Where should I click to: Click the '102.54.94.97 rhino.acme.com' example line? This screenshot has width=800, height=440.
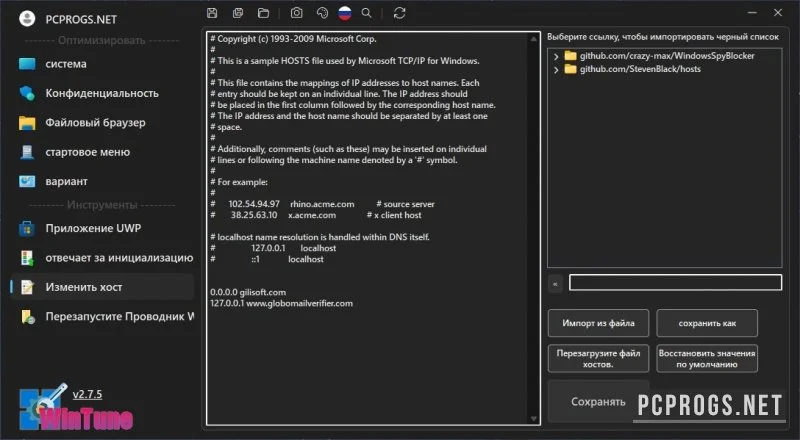point(322,204)
